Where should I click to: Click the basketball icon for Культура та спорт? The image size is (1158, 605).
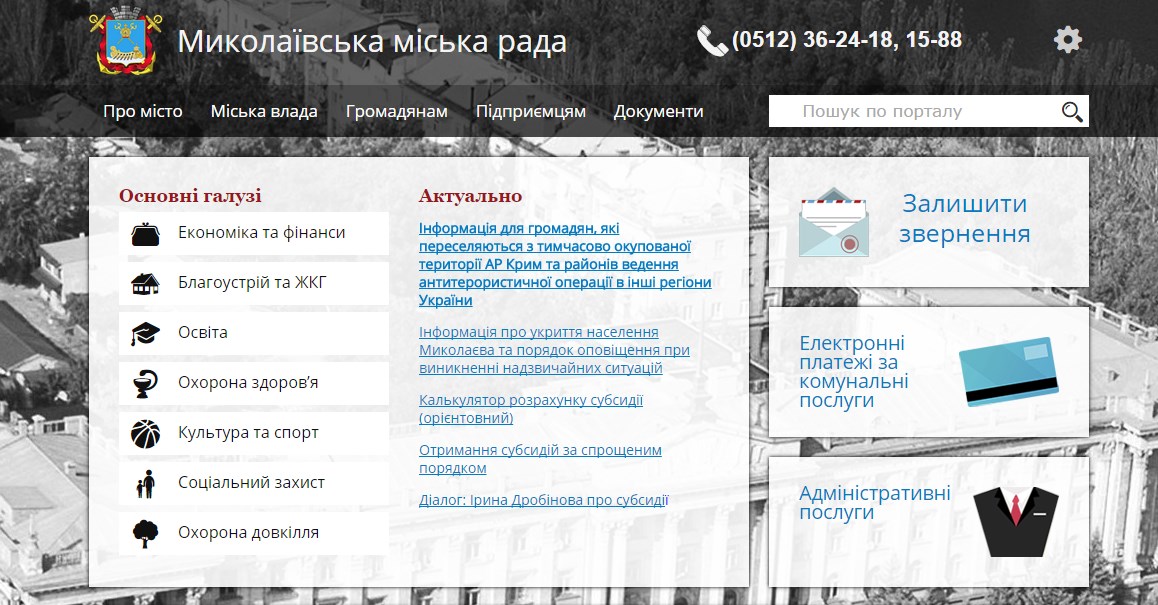click(146, 433)
